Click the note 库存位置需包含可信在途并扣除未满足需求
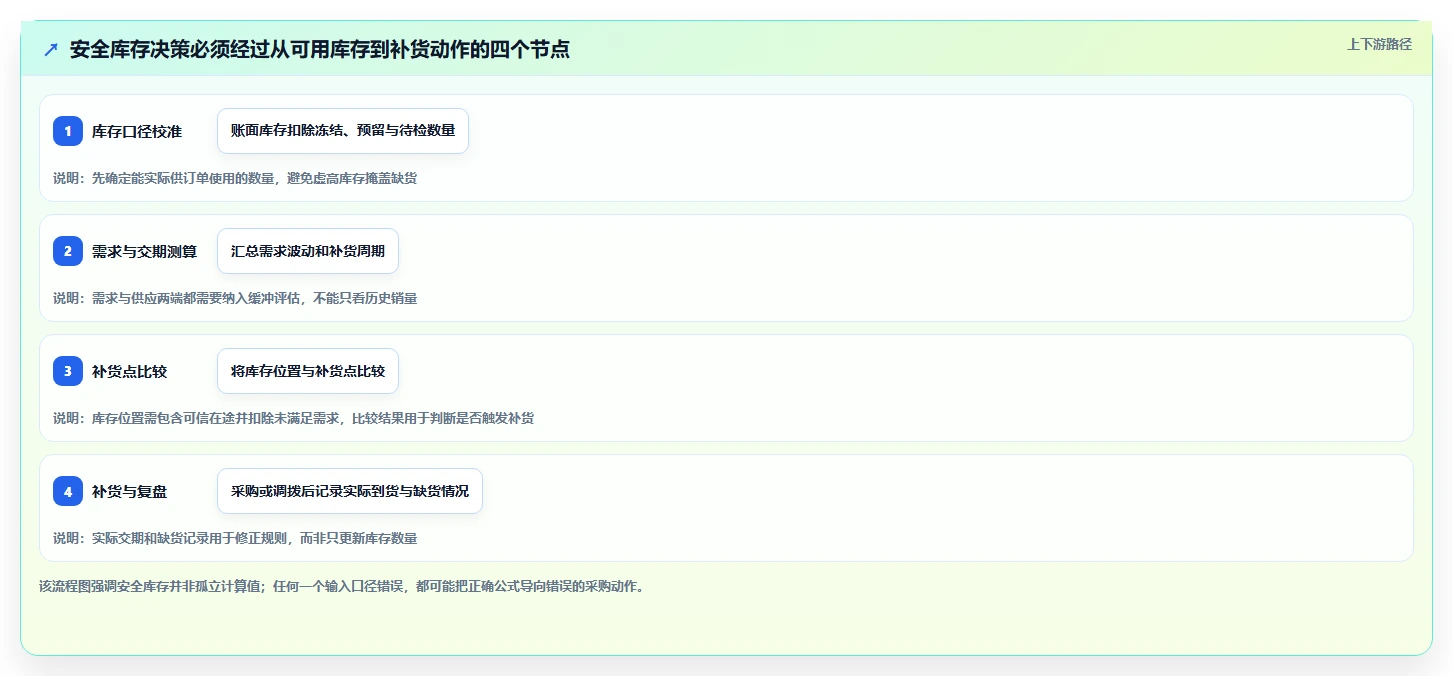Image resolution: width=1453 pixels, height=676 pixels. point(213,418)
